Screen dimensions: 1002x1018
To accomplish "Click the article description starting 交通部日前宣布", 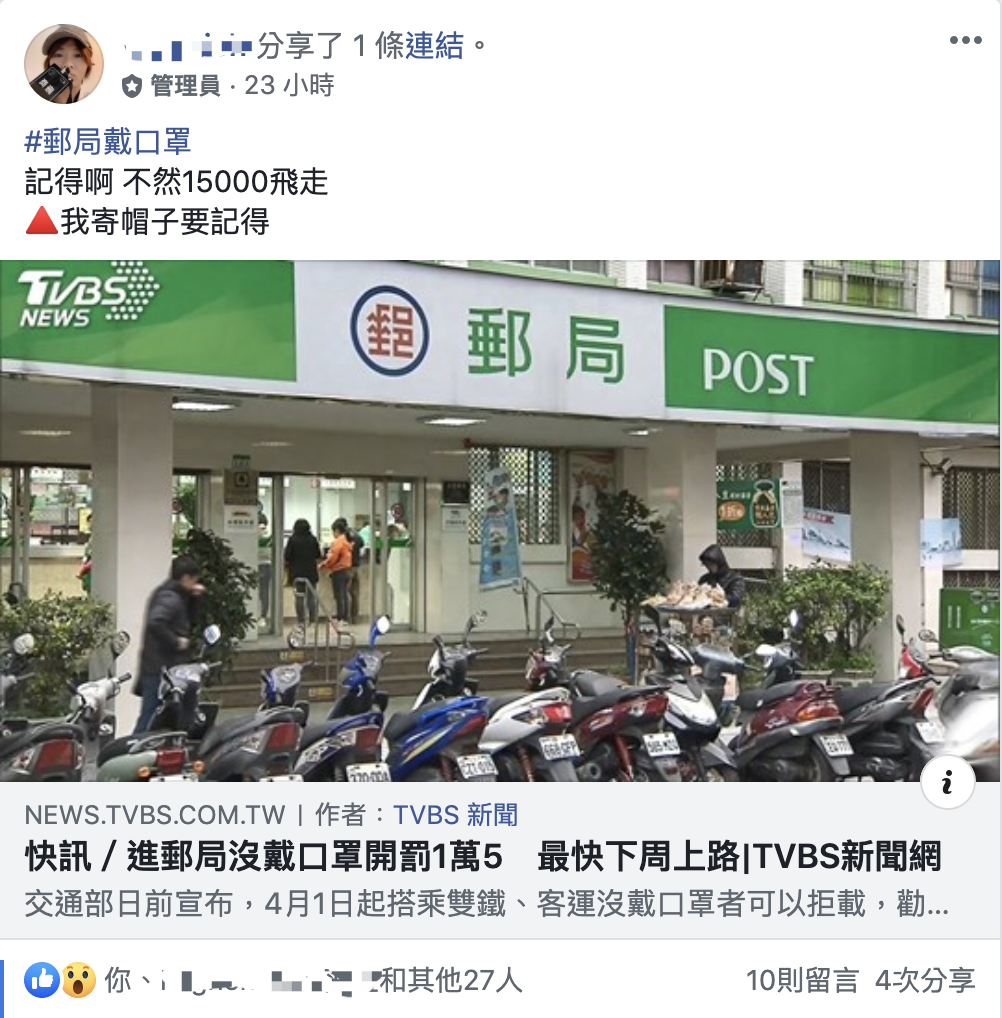I will [x=487, y=904].
